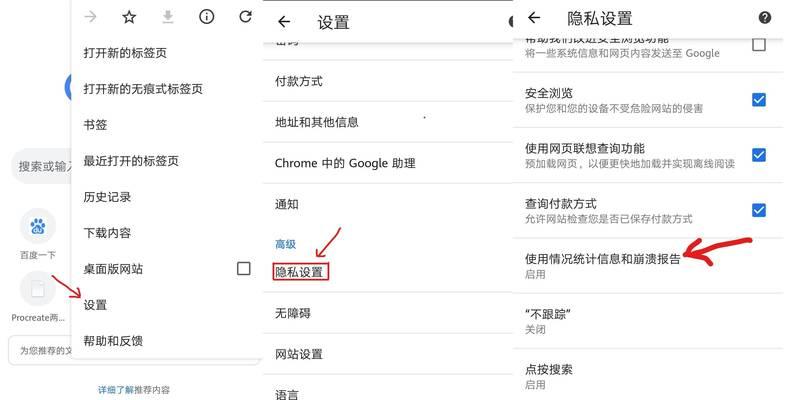Uncheck the 安全浏览 checkbox

click(759, 99)
